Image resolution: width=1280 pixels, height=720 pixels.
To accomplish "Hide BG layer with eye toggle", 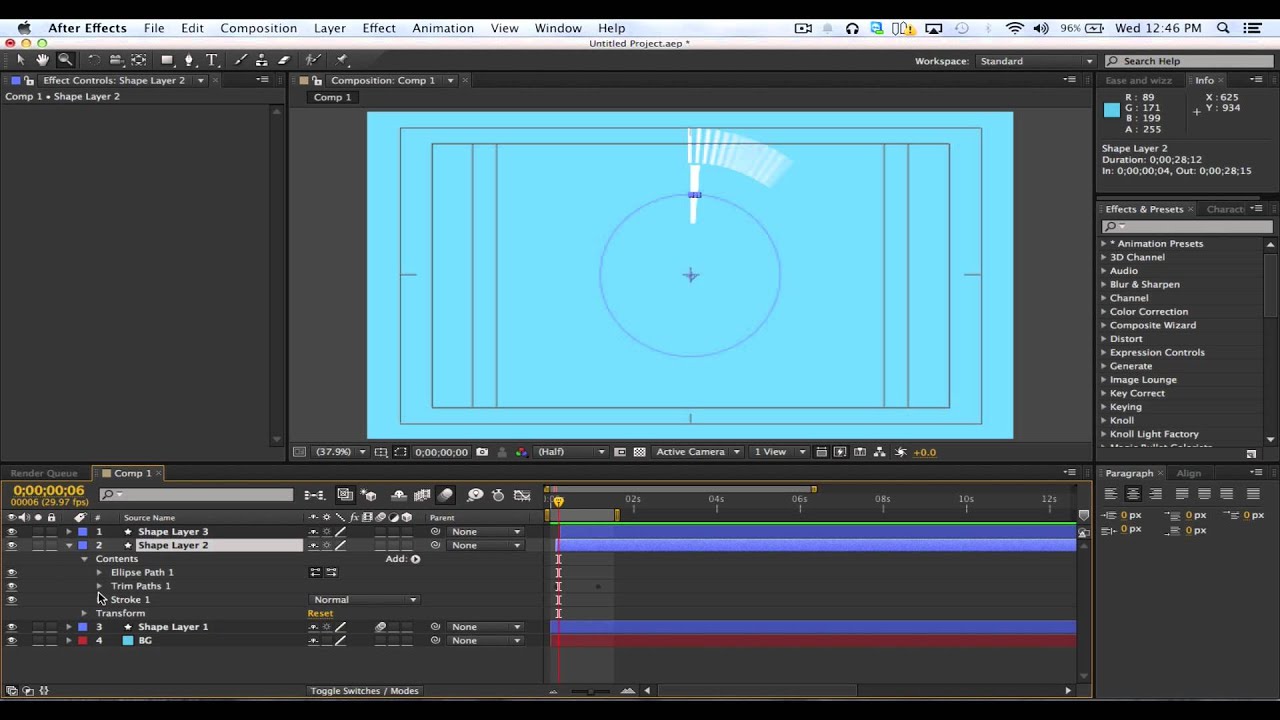I will [x=12, y=640].
